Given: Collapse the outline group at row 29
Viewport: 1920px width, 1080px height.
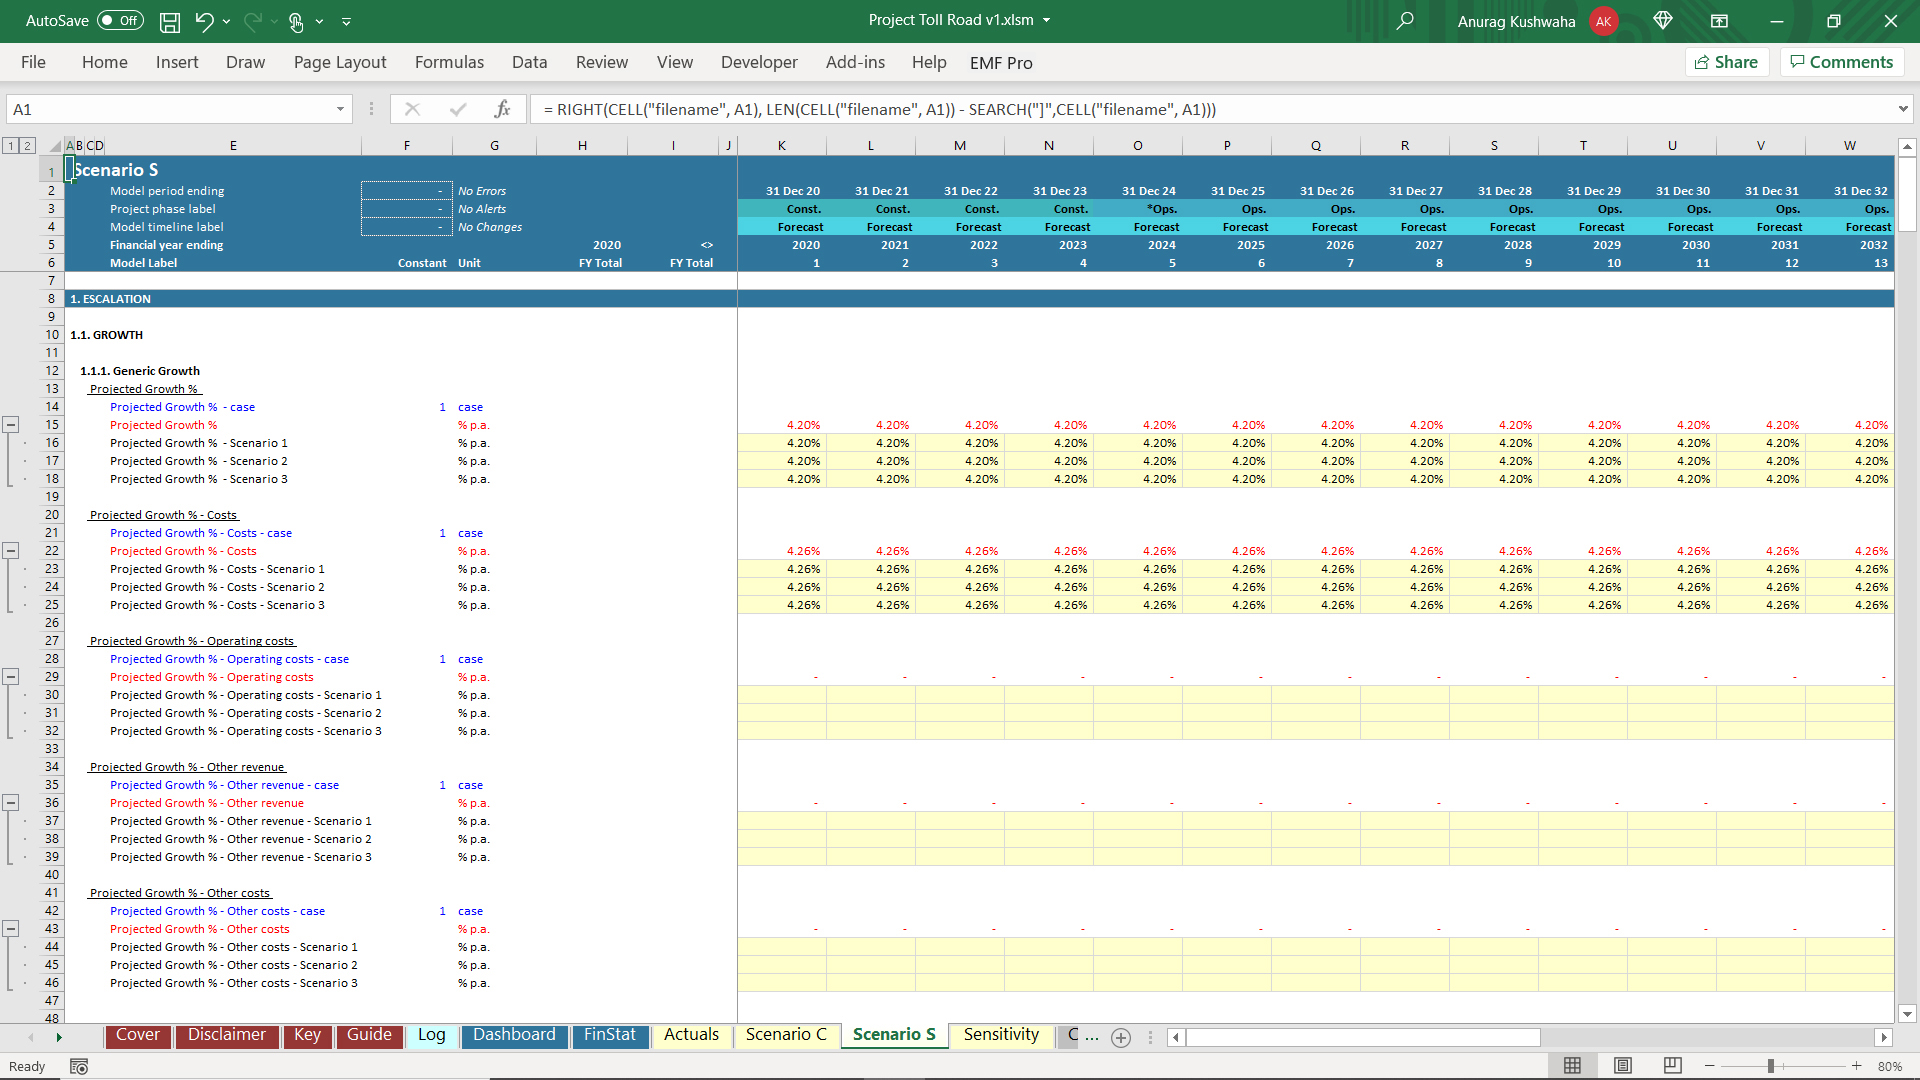Looking at the screenshot, I should [x=11, y=677].
